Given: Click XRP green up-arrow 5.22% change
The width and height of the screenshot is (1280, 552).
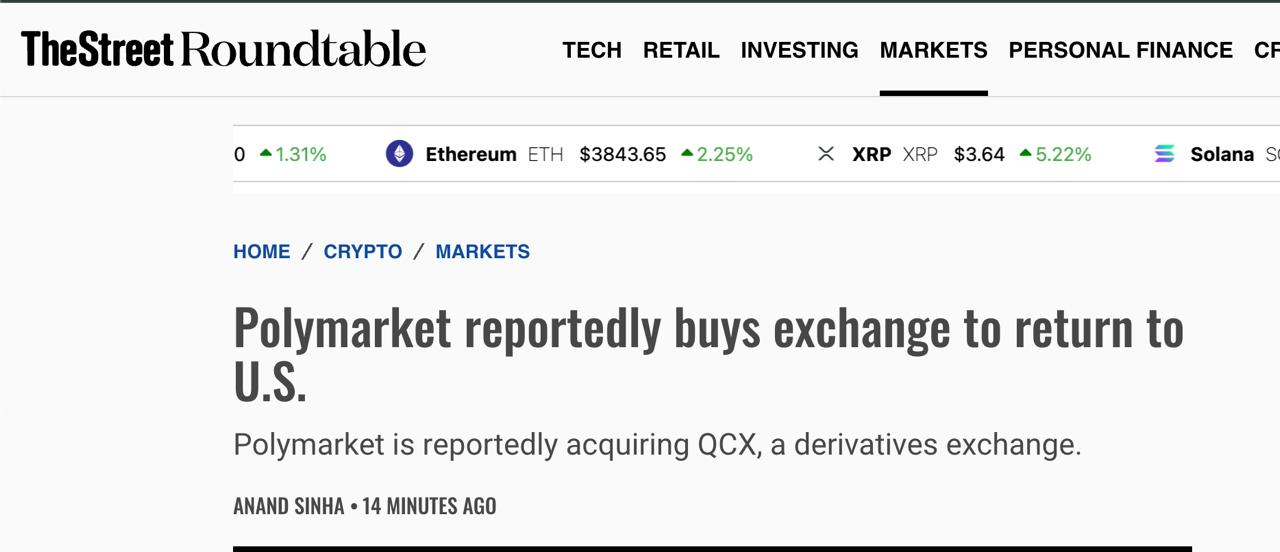Looking at the screenshot, I should 1055,154.
